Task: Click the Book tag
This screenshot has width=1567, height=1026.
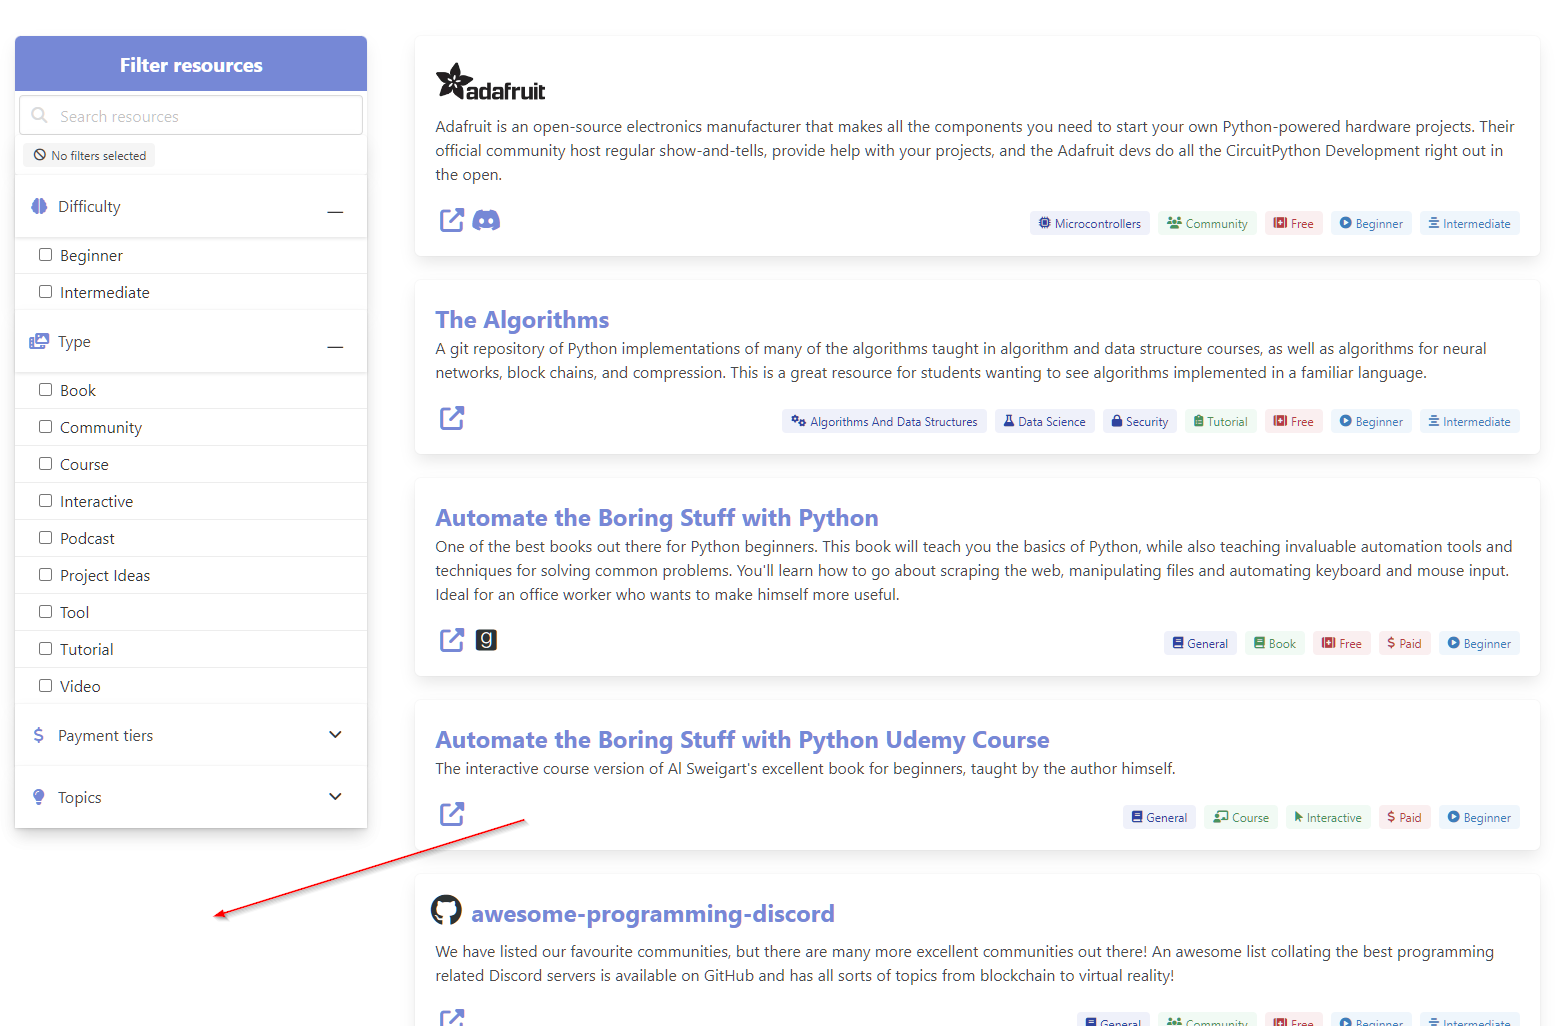Action: coord(1275,643)
